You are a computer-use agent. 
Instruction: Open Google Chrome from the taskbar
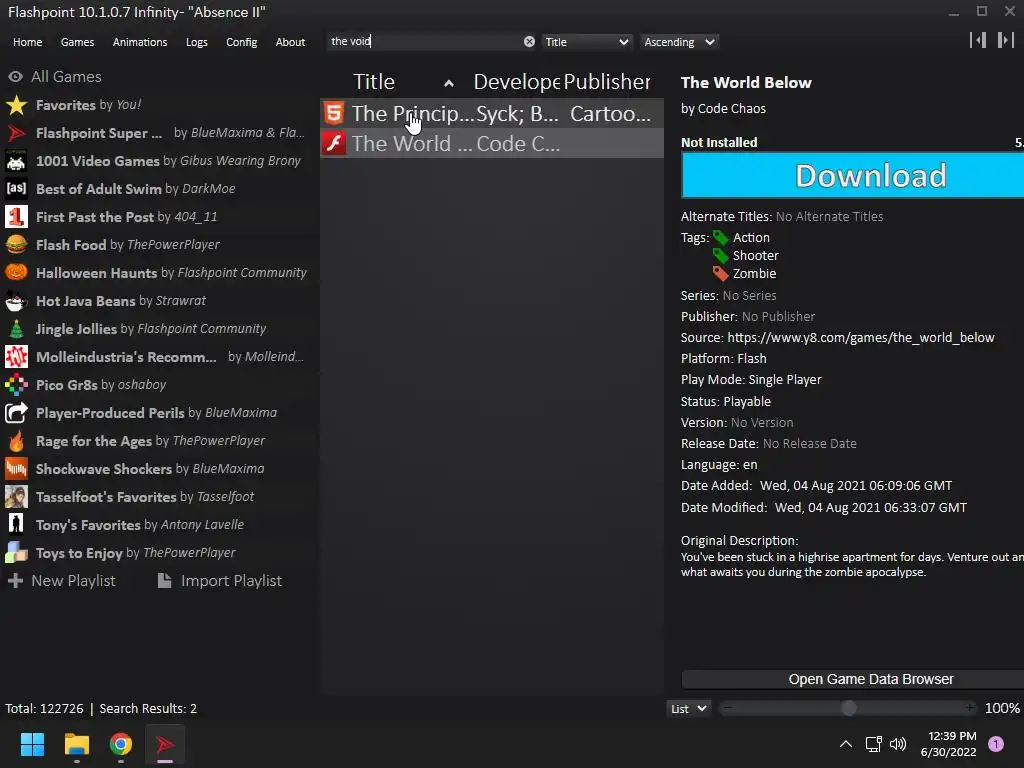[x=121, y=744]
